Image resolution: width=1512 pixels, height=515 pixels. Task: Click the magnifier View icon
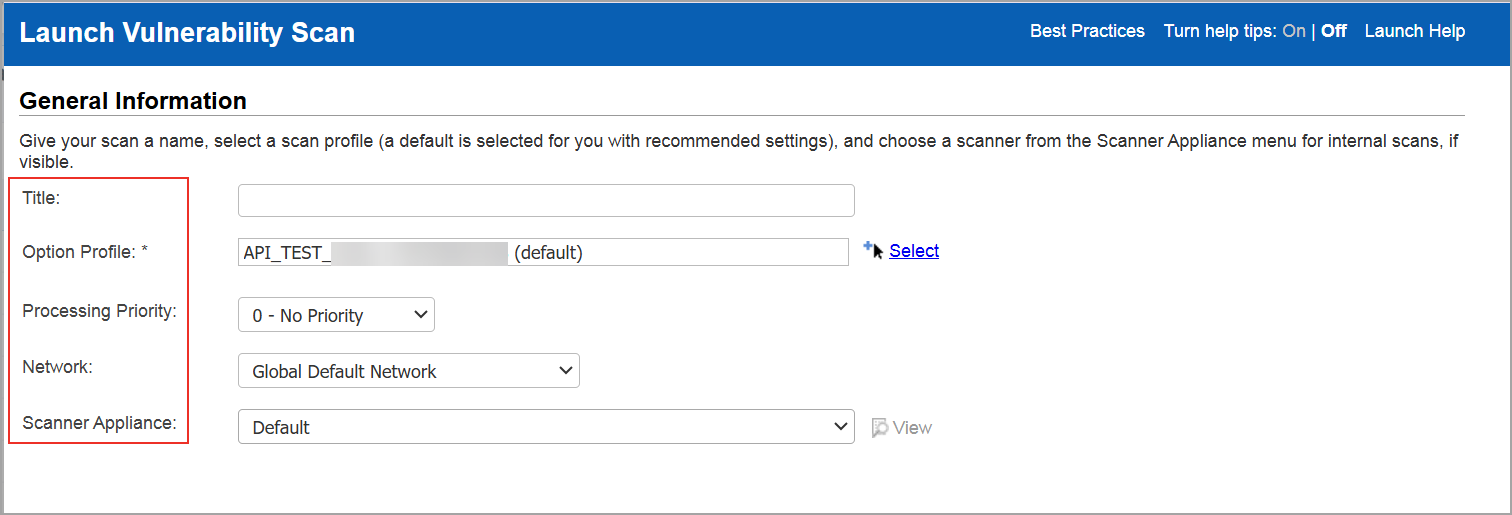pos(880,428)
